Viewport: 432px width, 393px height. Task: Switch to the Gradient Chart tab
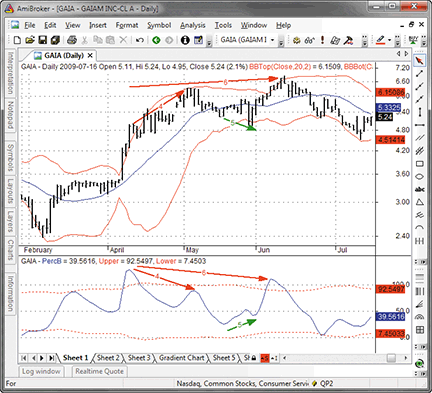[181, 358]
